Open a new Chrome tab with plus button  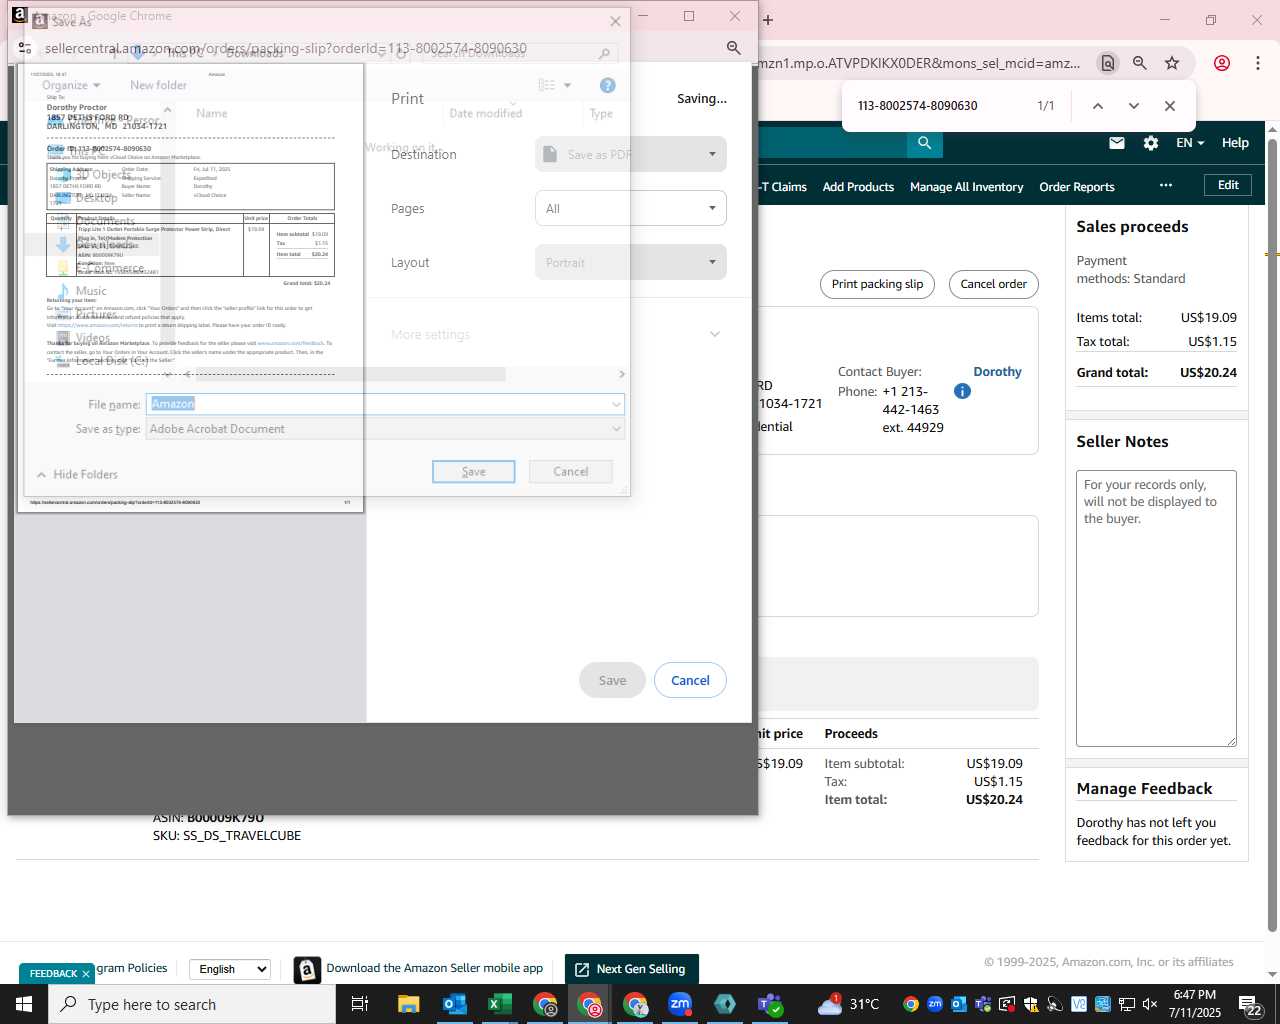coord(768,20)
